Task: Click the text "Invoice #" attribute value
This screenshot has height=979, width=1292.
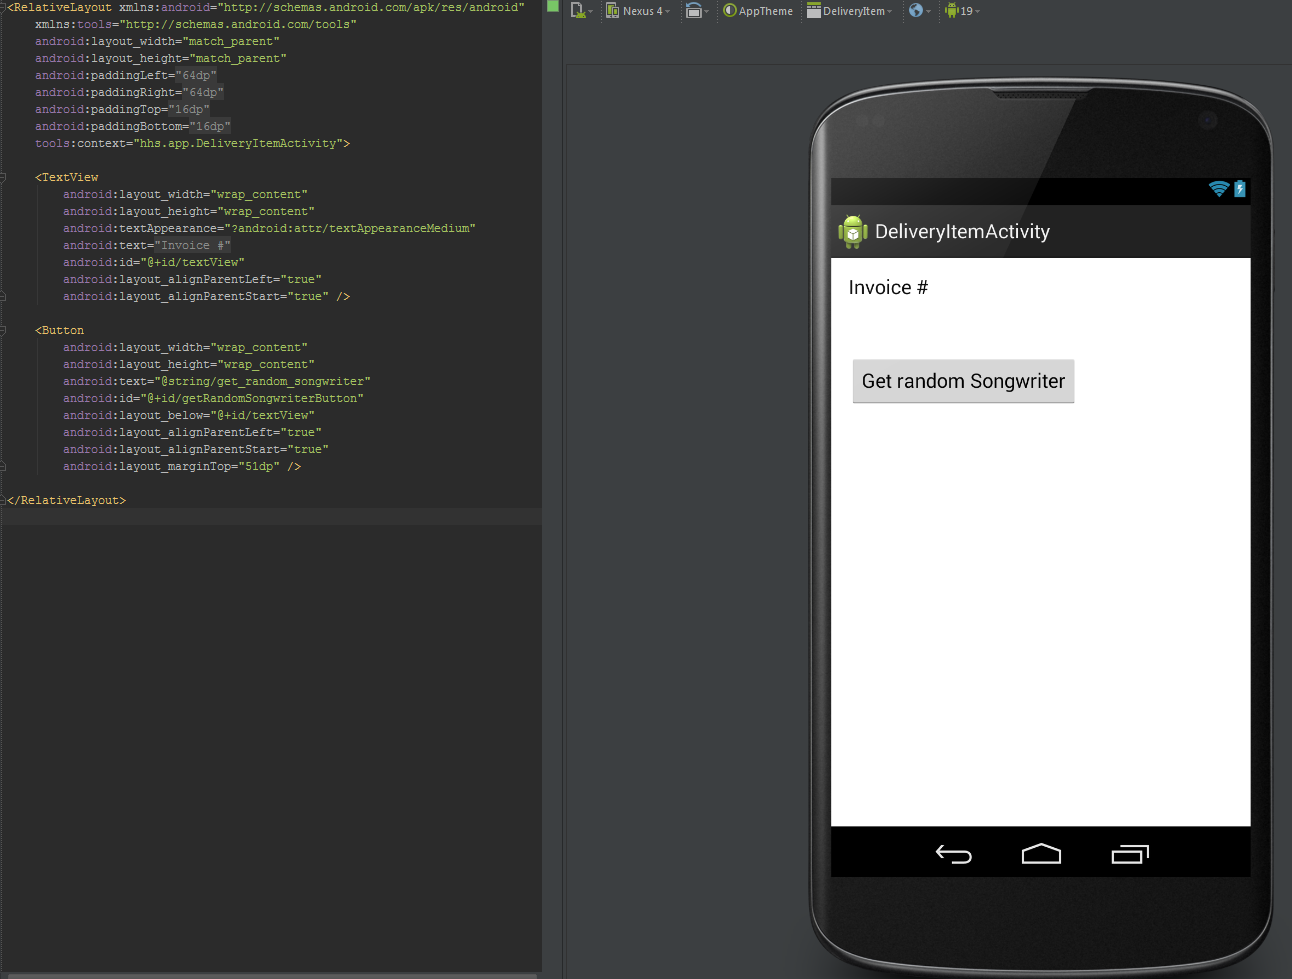Action: (192, 246)
